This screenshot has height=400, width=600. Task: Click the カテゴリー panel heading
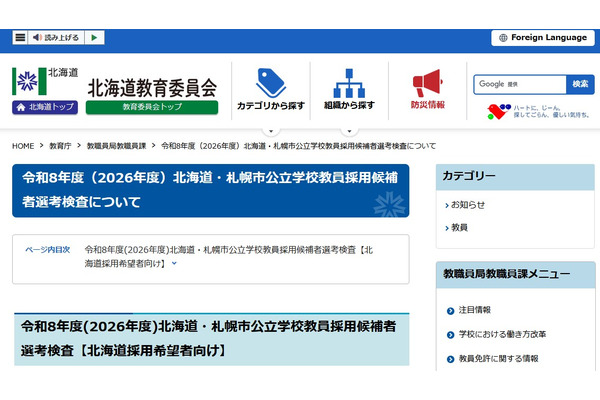point(515,177)
